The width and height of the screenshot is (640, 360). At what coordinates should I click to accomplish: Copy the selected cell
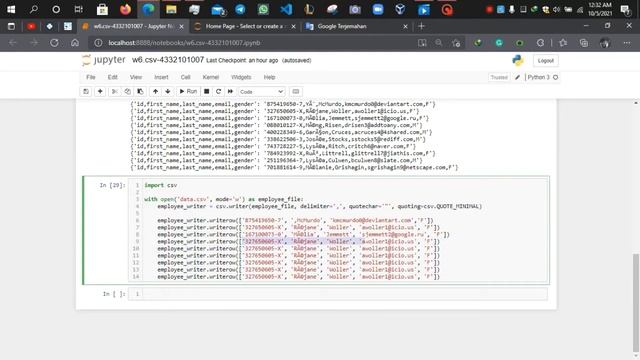[127, 91]
